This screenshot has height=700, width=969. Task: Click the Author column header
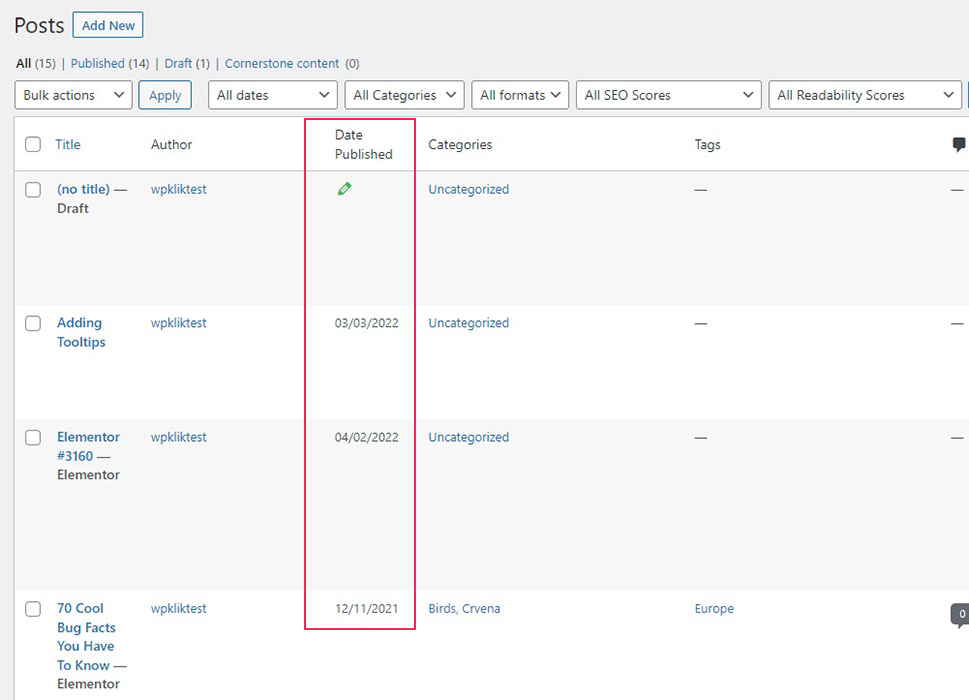[x=171, y=145]
